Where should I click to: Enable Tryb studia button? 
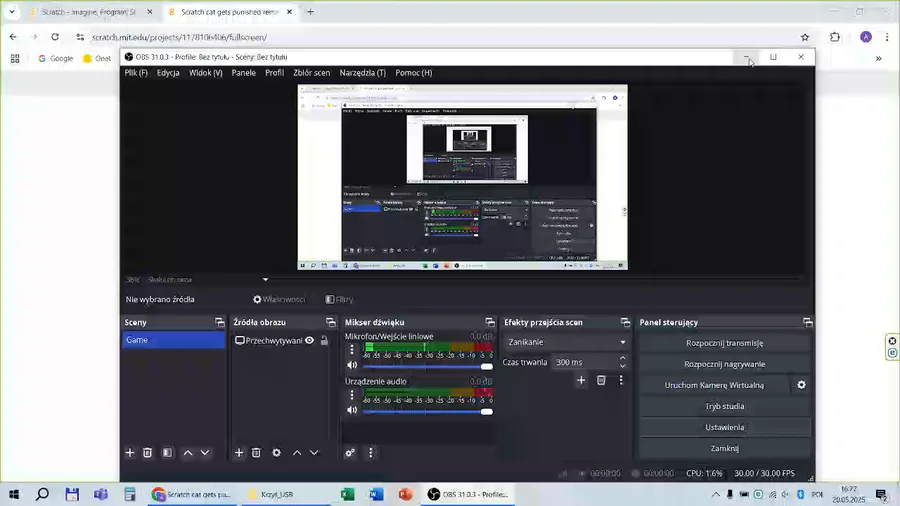(x=724, y=406)
